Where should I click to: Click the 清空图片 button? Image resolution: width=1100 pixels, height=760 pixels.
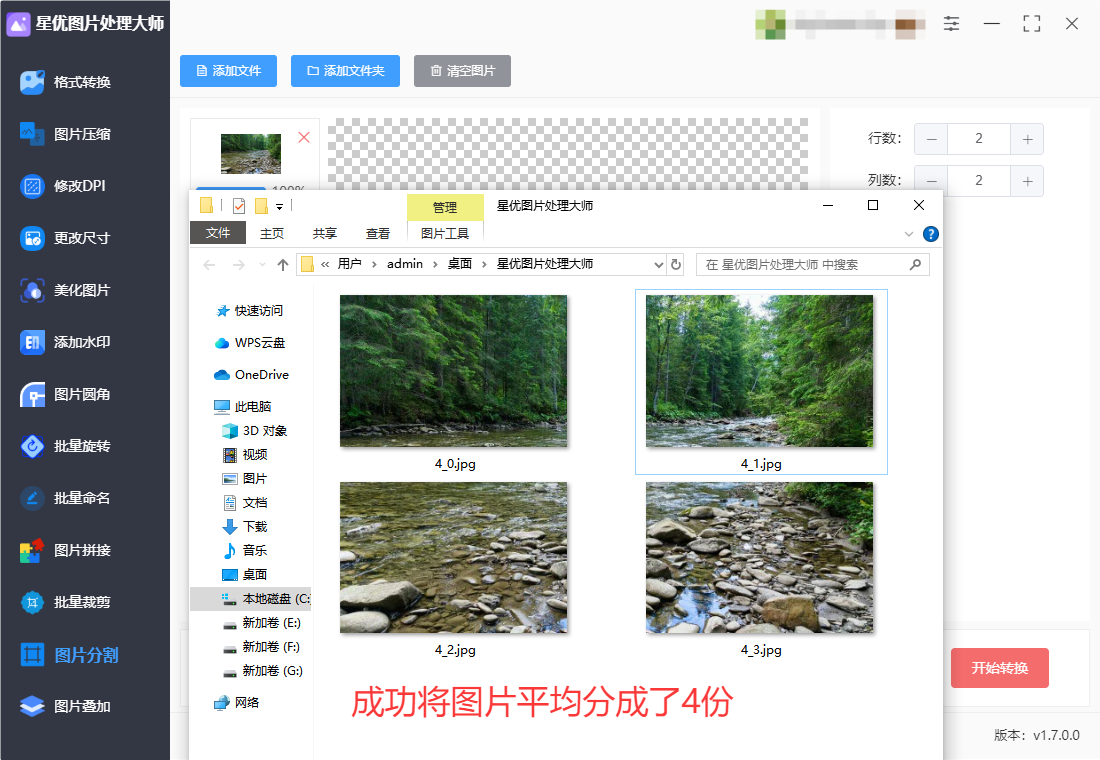[462, 71]
